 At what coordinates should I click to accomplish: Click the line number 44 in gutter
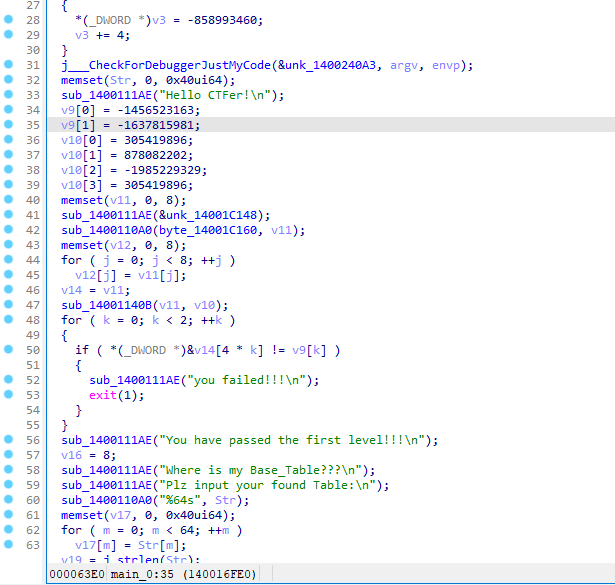pyautogui.click(x=32, y=260)
